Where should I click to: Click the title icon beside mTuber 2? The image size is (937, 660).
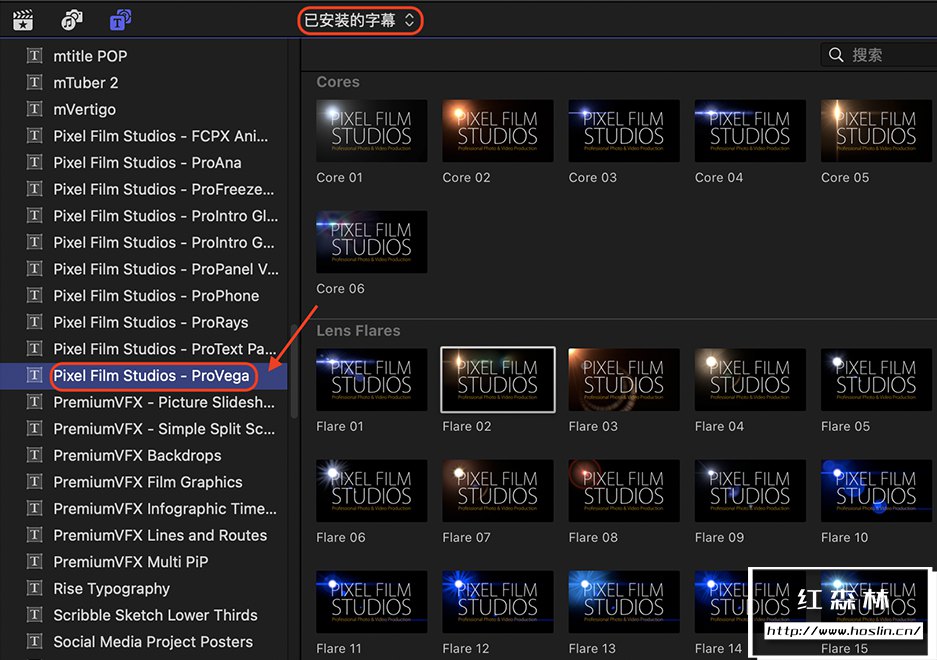[x=35, y=82]
